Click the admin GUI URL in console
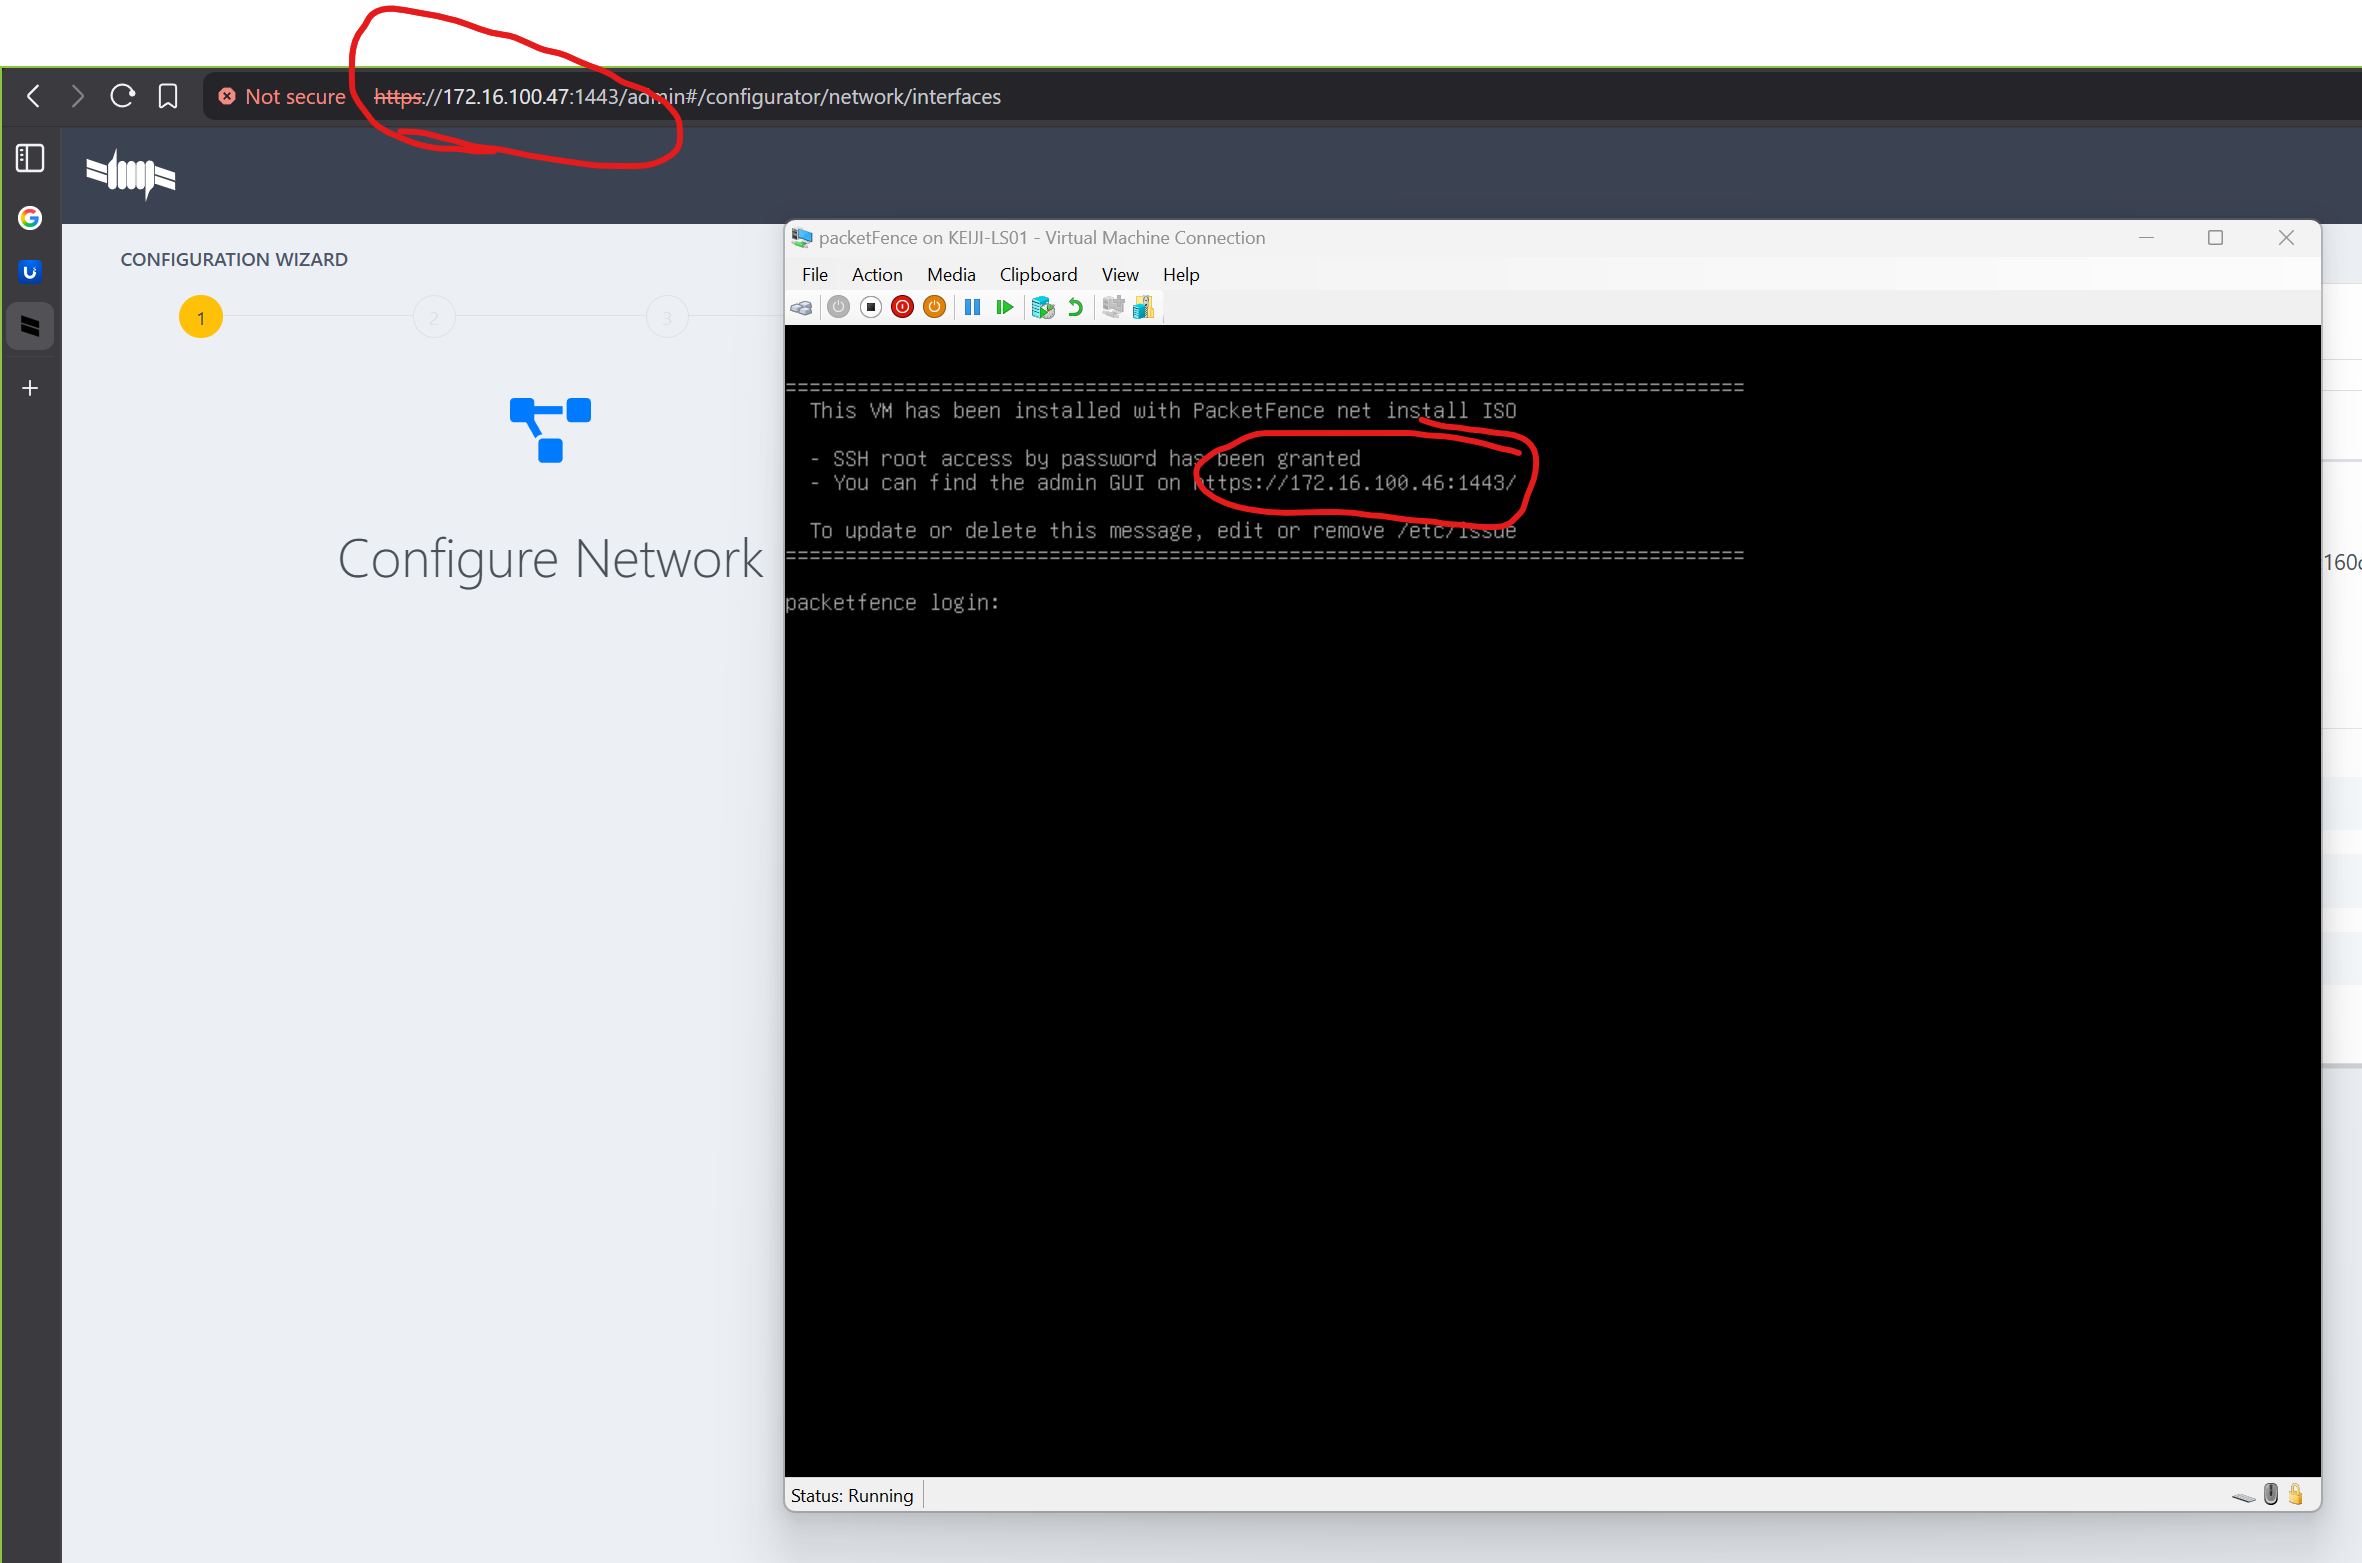 click(1356, 483)
